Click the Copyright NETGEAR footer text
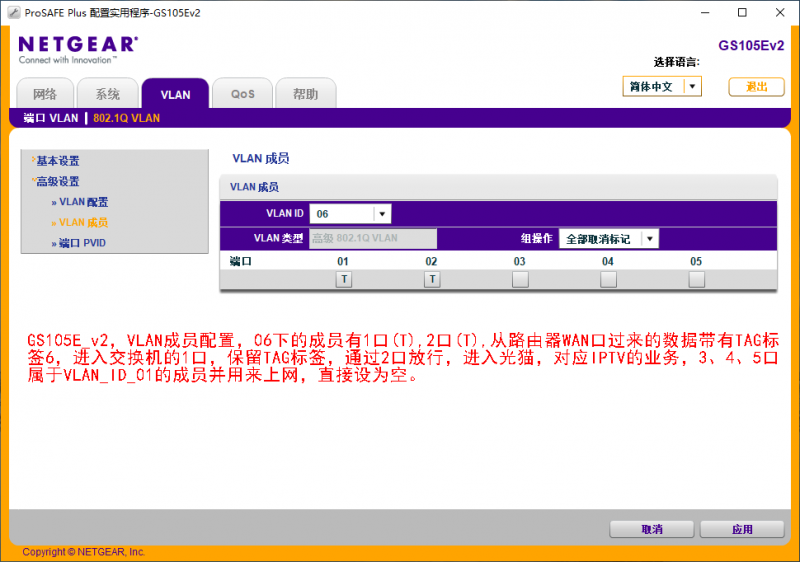 click(x=83, y=552)
